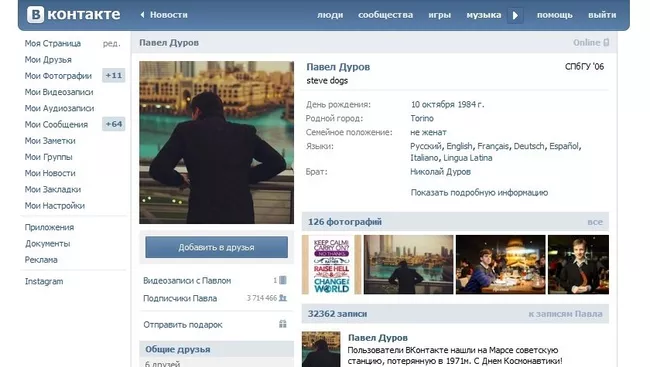
Task: Go to Новости in the header
Action: pyautogui.click(x=169, y=15)
